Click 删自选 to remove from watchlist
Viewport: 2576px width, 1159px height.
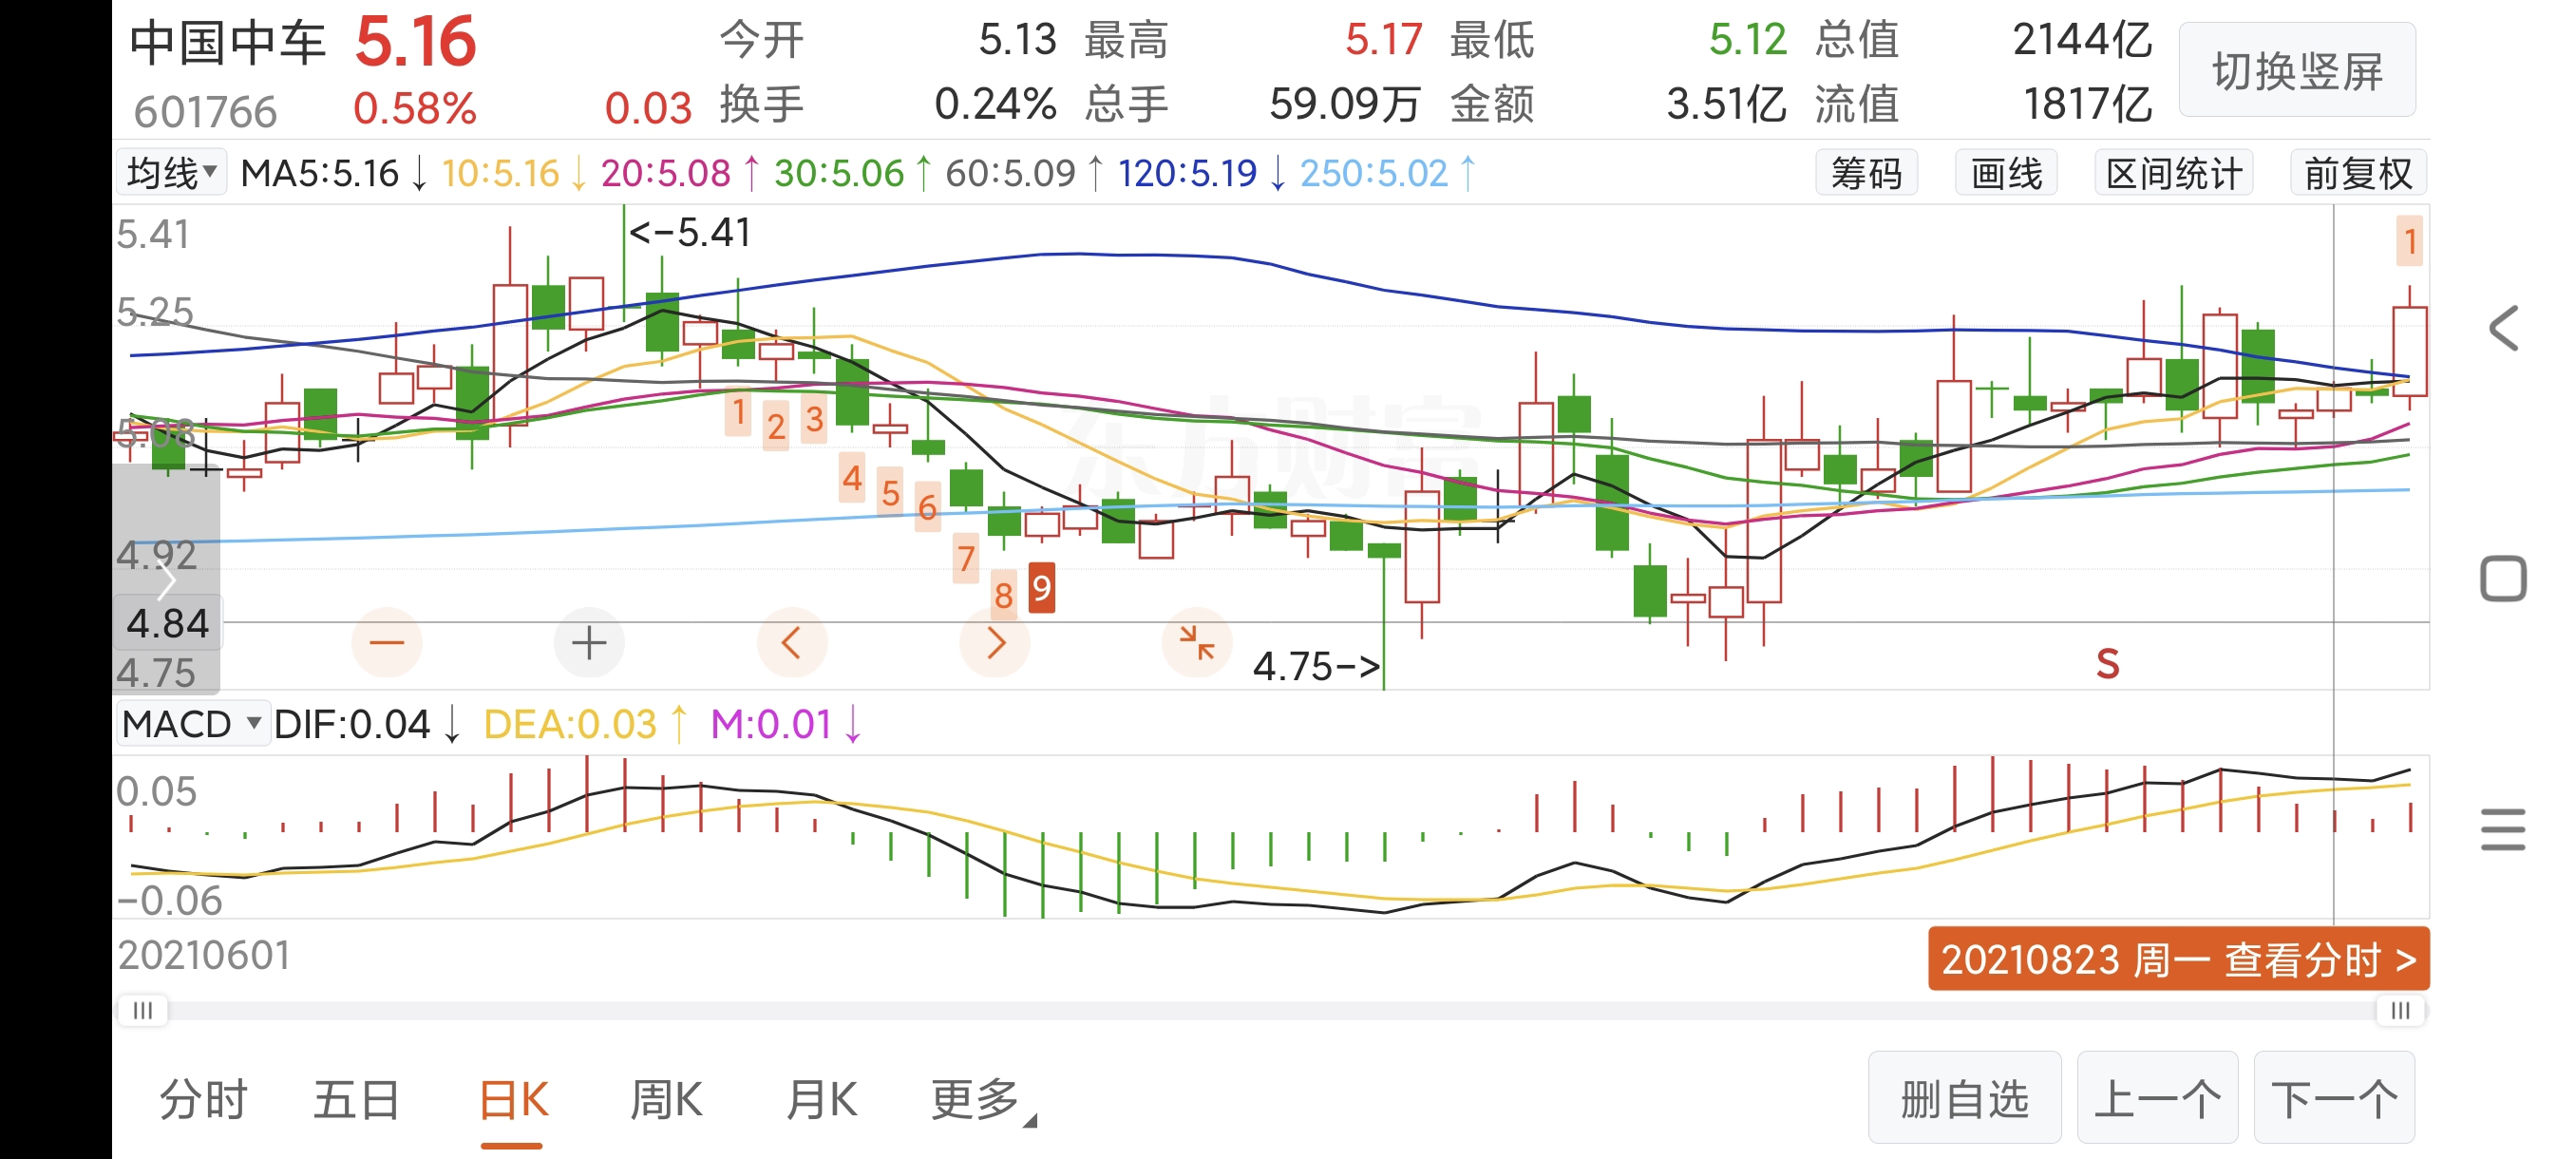point(1963,1098)
